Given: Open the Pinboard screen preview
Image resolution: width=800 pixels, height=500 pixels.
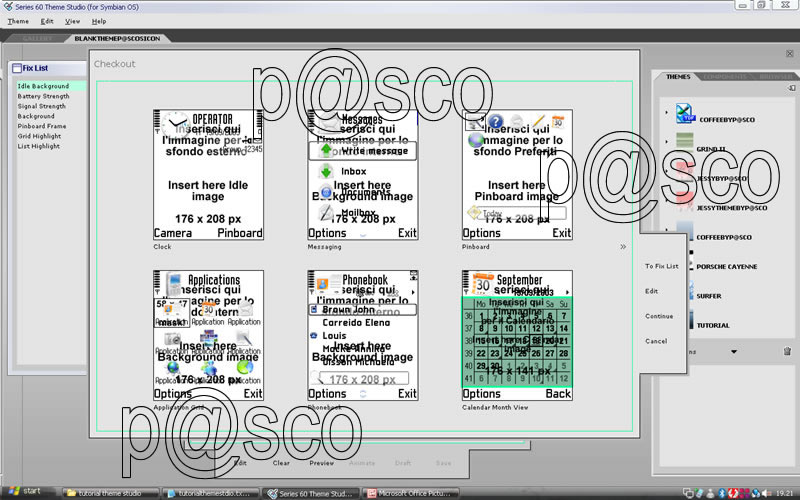Looking at the screenshot, I should click(517, 174).
